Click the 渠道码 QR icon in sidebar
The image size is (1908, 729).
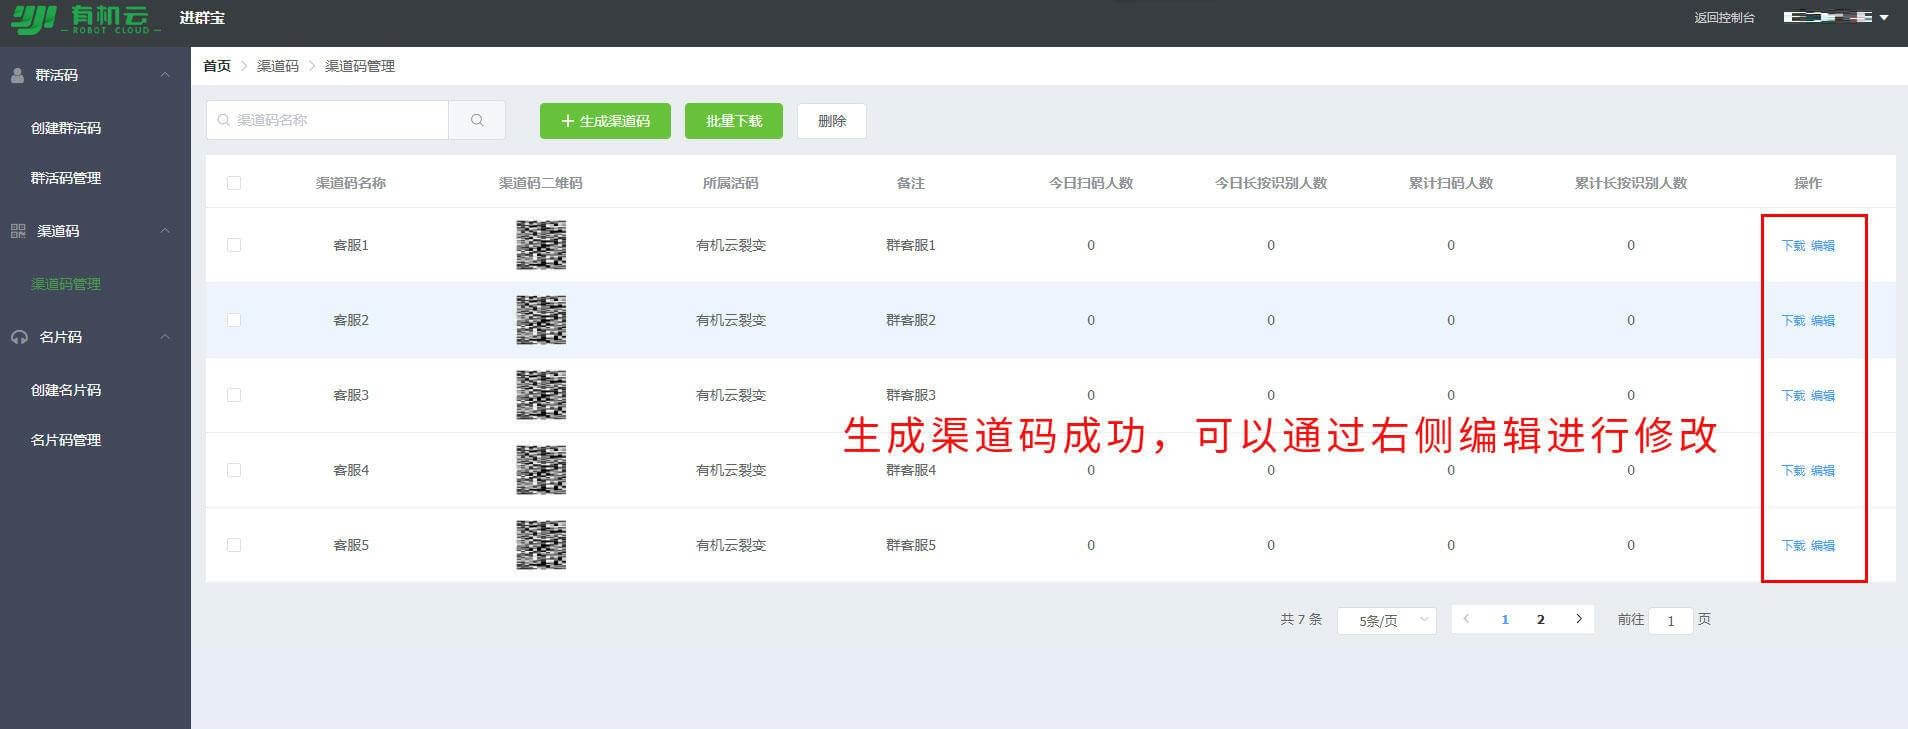coord(18,231)
